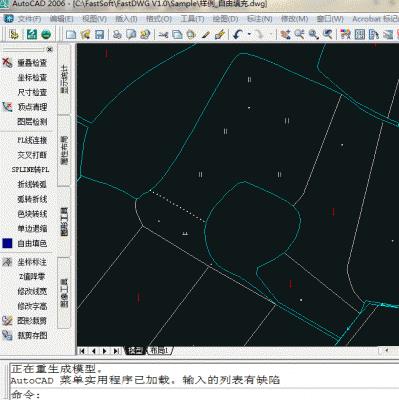Open the 图形裁剪 clipping tool
This screenshot has height=400, width=399.
click(x=32, y=321)
